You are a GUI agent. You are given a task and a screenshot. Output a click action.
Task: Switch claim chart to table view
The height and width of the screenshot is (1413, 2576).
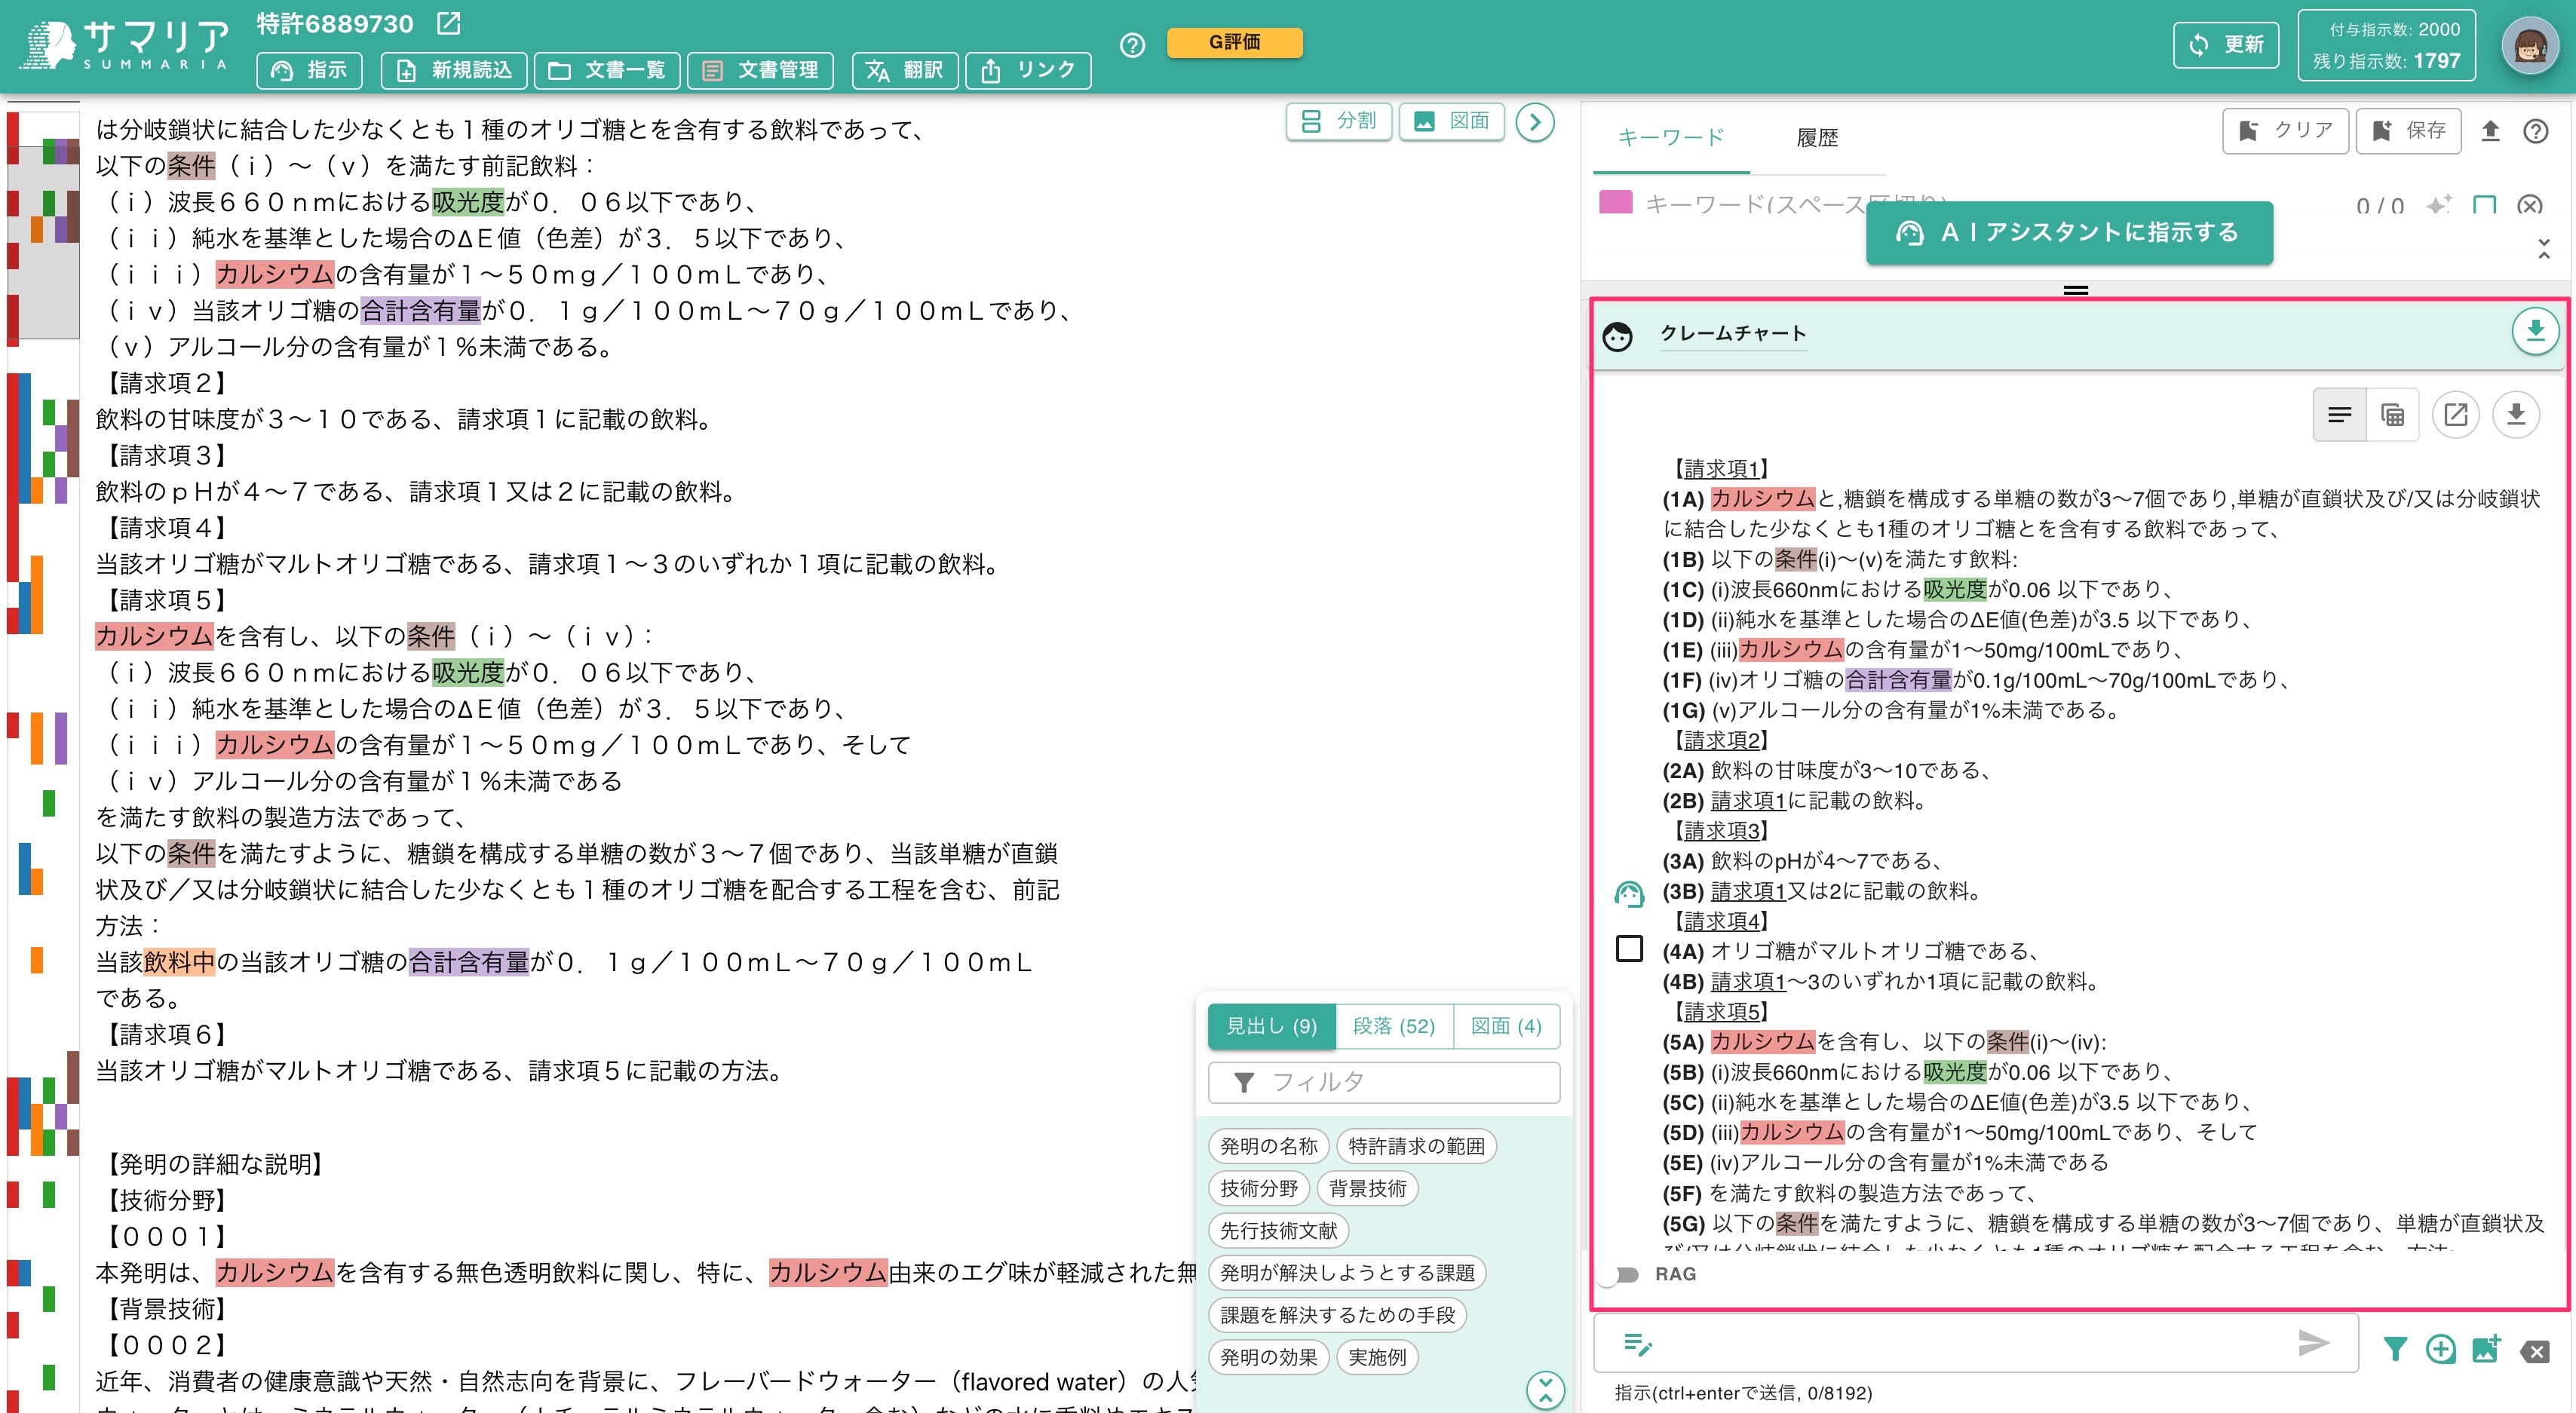coord(2392,415)
